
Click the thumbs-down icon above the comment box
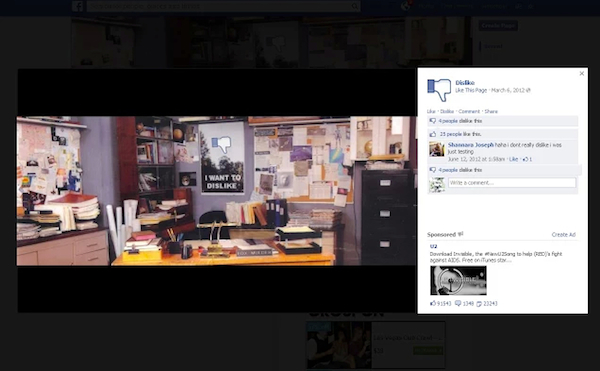433,170
